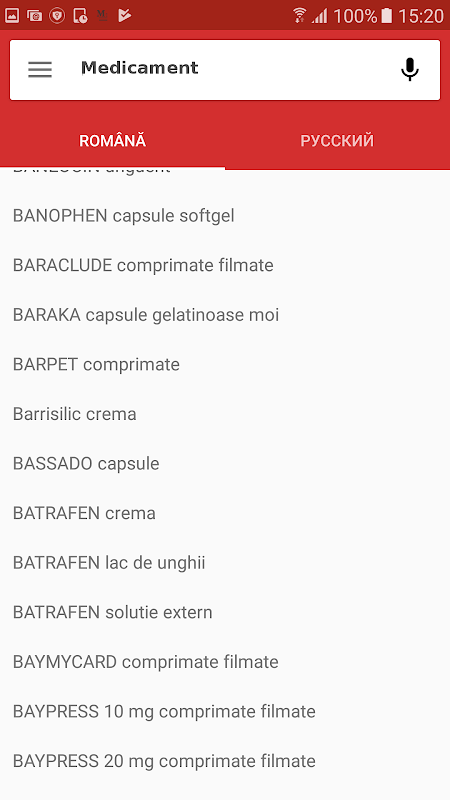Screen dimensions: 450x800
Task: Open the hamburger navigation menu
Action: click(x=40, y=69)
